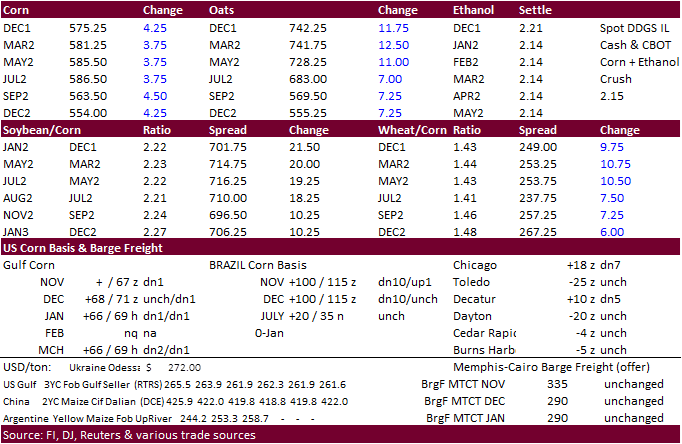Click wheat/corn spread 253.25
682x444 pixels.
(538, 164)
